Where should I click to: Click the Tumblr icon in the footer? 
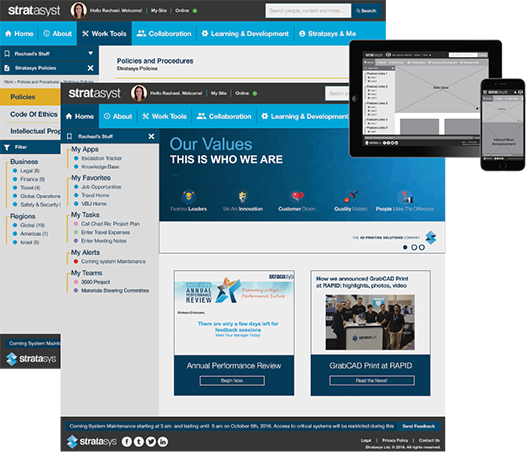(139, 442)
